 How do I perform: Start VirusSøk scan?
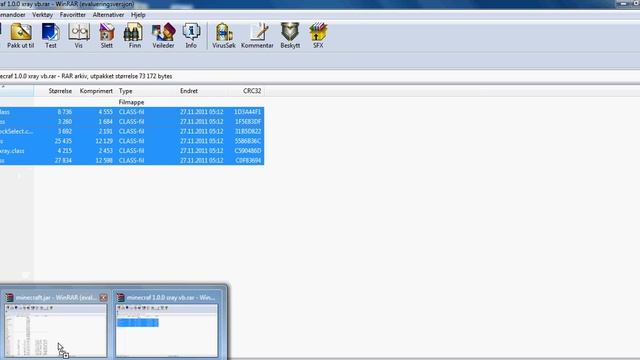tap(224, 36)
